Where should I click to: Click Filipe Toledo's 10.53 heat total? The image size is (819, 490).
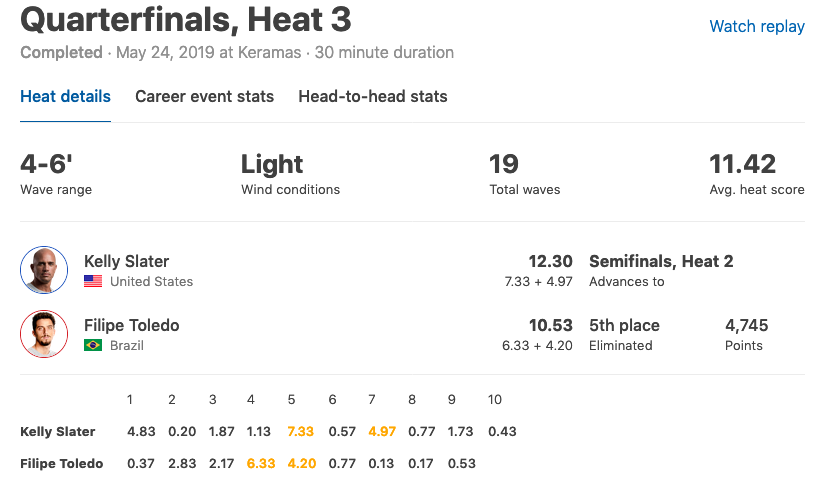(551, 325)
